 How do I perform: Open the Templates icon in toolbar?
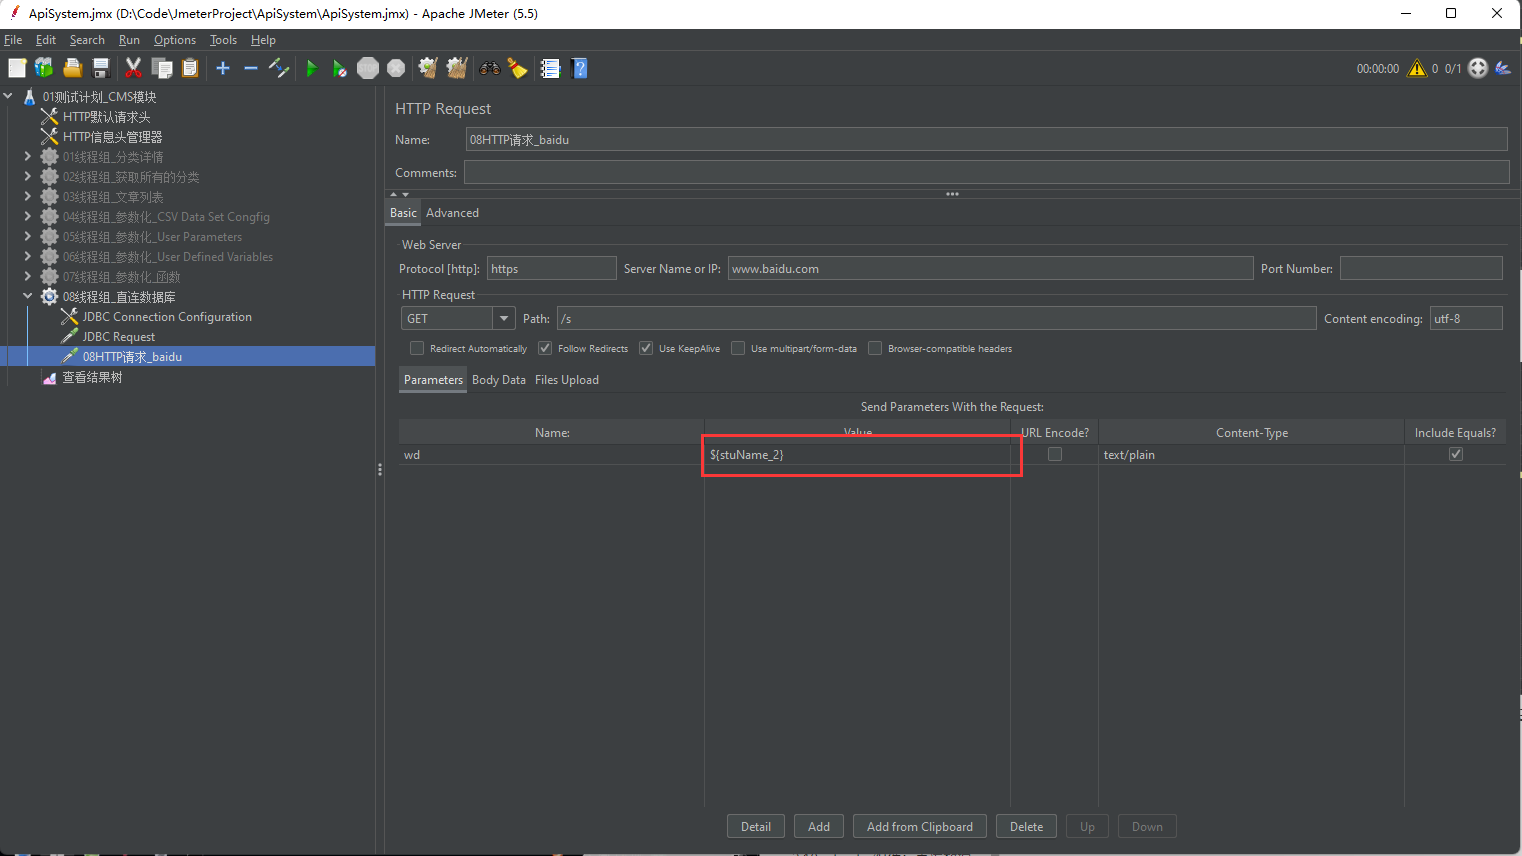(x=44, y=68)
